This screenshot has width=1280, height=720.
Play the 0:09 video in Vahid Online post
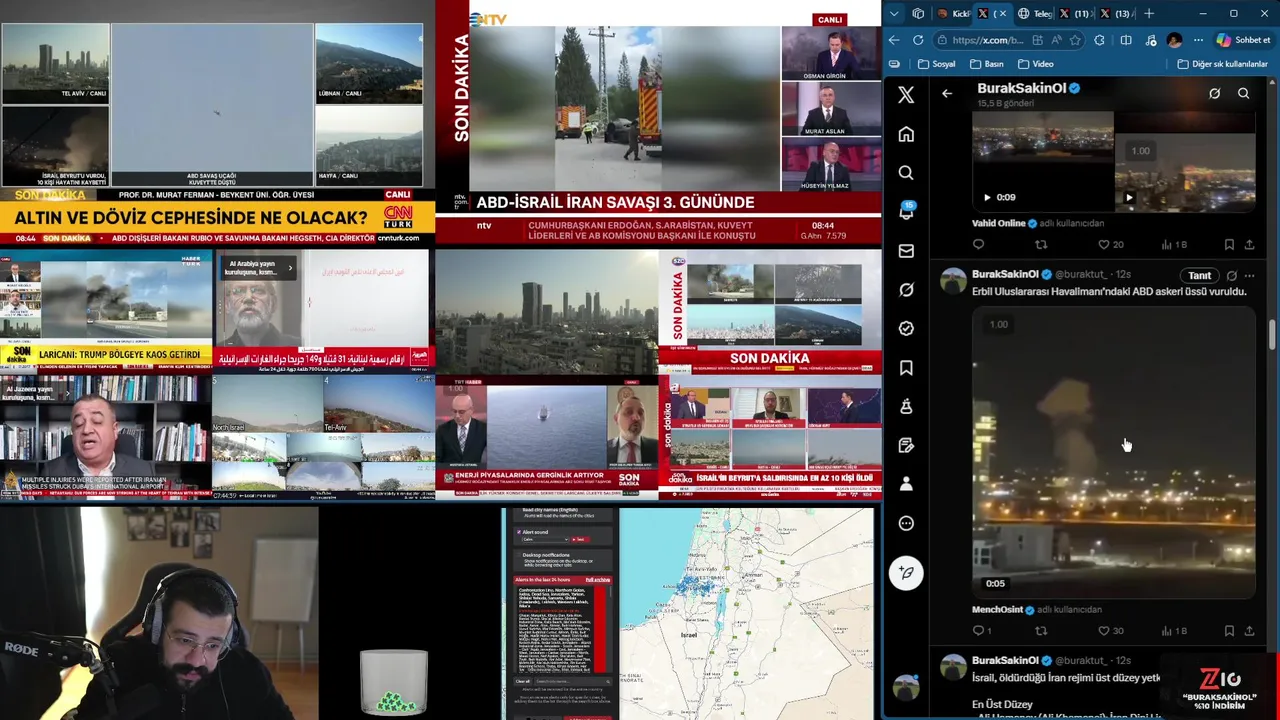(987, 197)
